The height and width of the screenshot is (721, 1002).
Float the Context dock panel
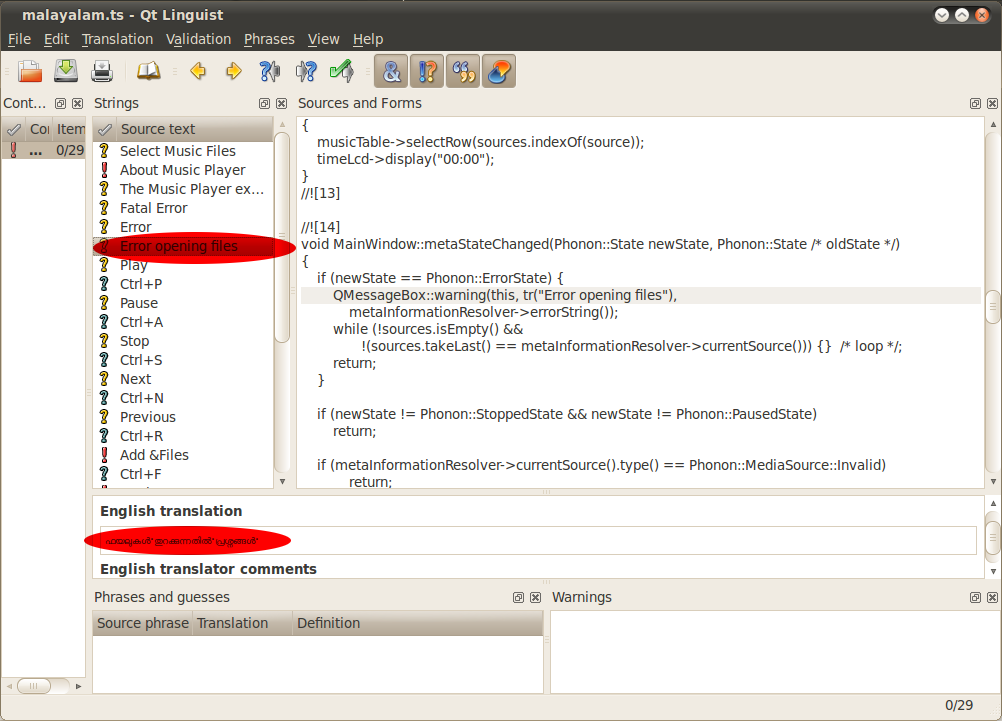click(61, 104)
